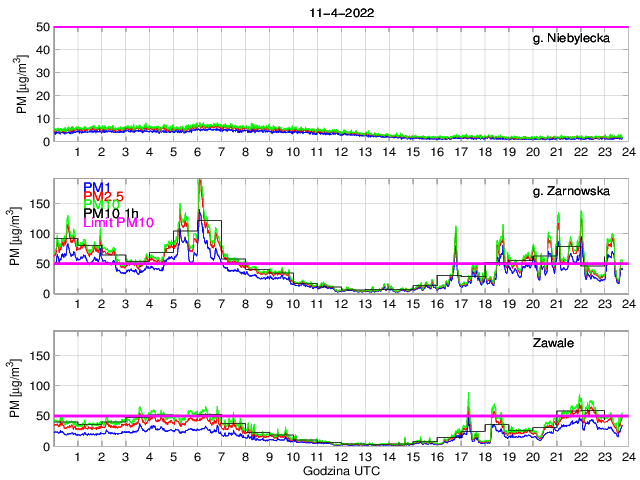Screen dimensions: 640x480
Task: Click the y-axis PM label of top plot
Action: (x=23, y=84)
